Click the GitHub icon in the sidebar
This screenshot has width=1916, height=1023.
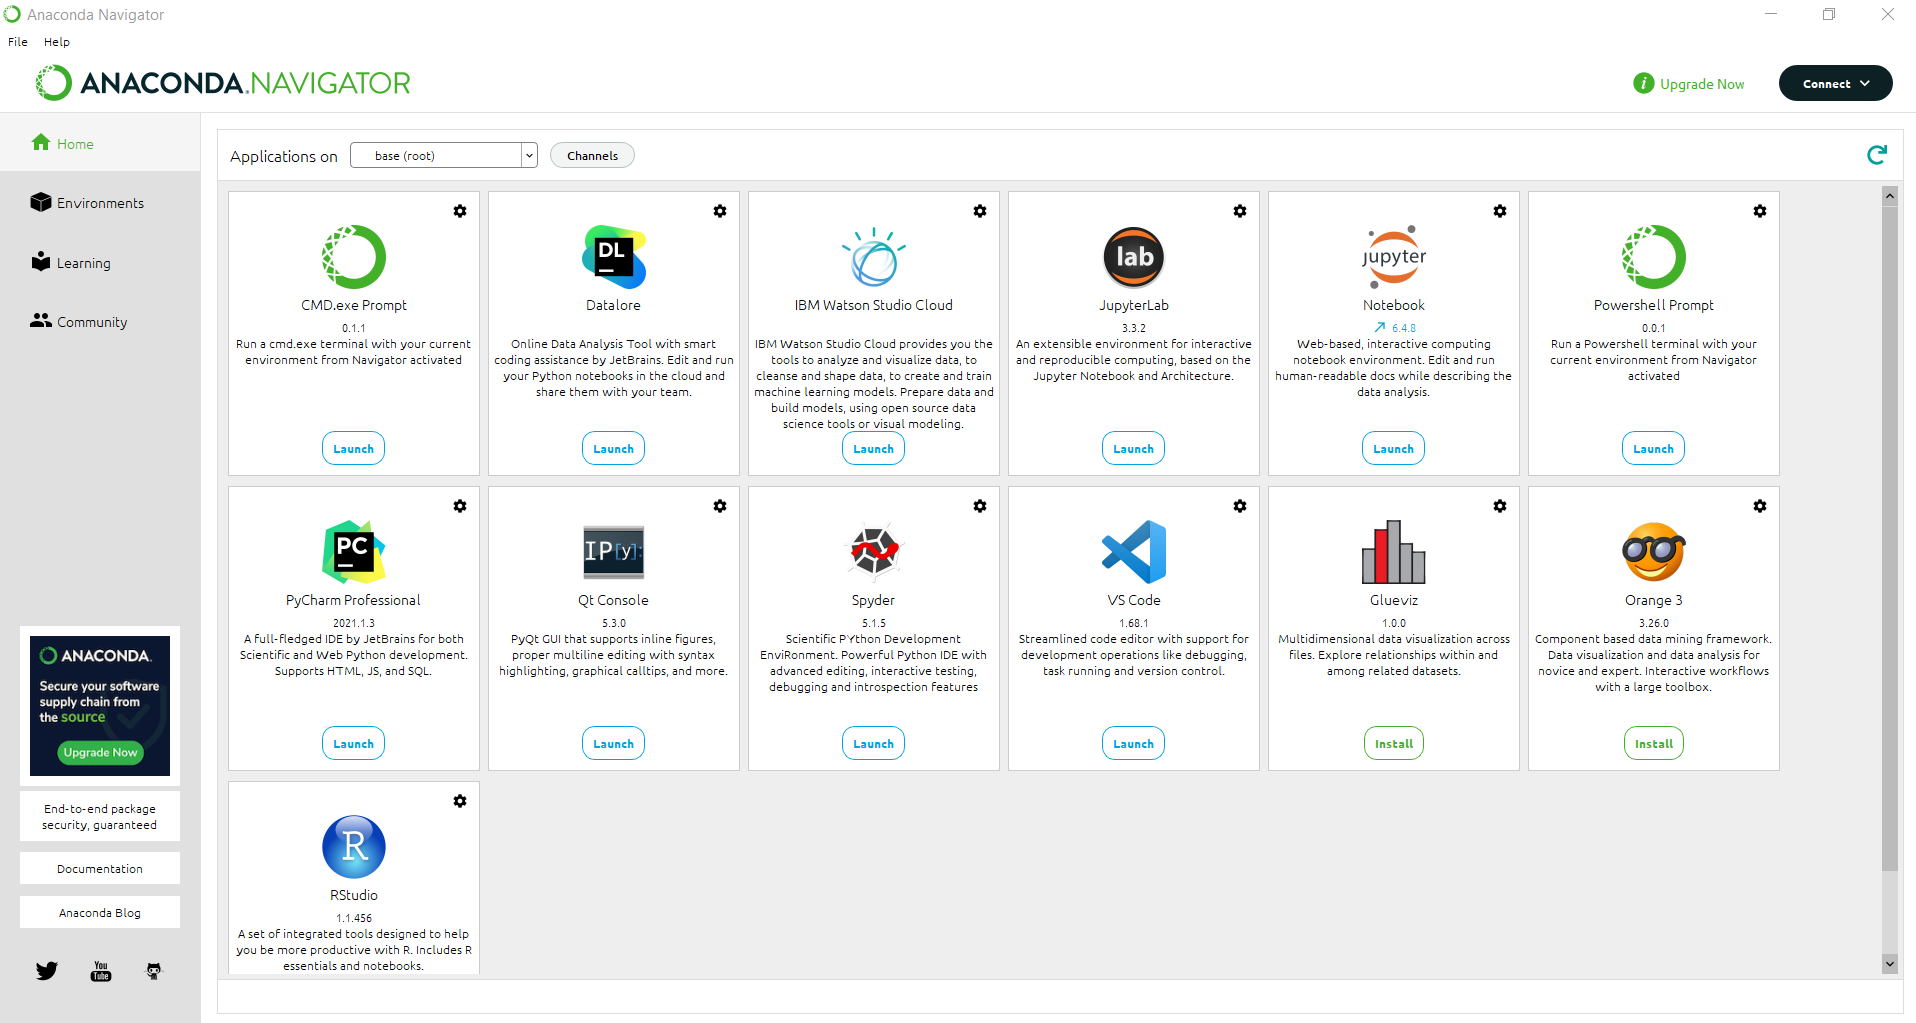(154, 971)
